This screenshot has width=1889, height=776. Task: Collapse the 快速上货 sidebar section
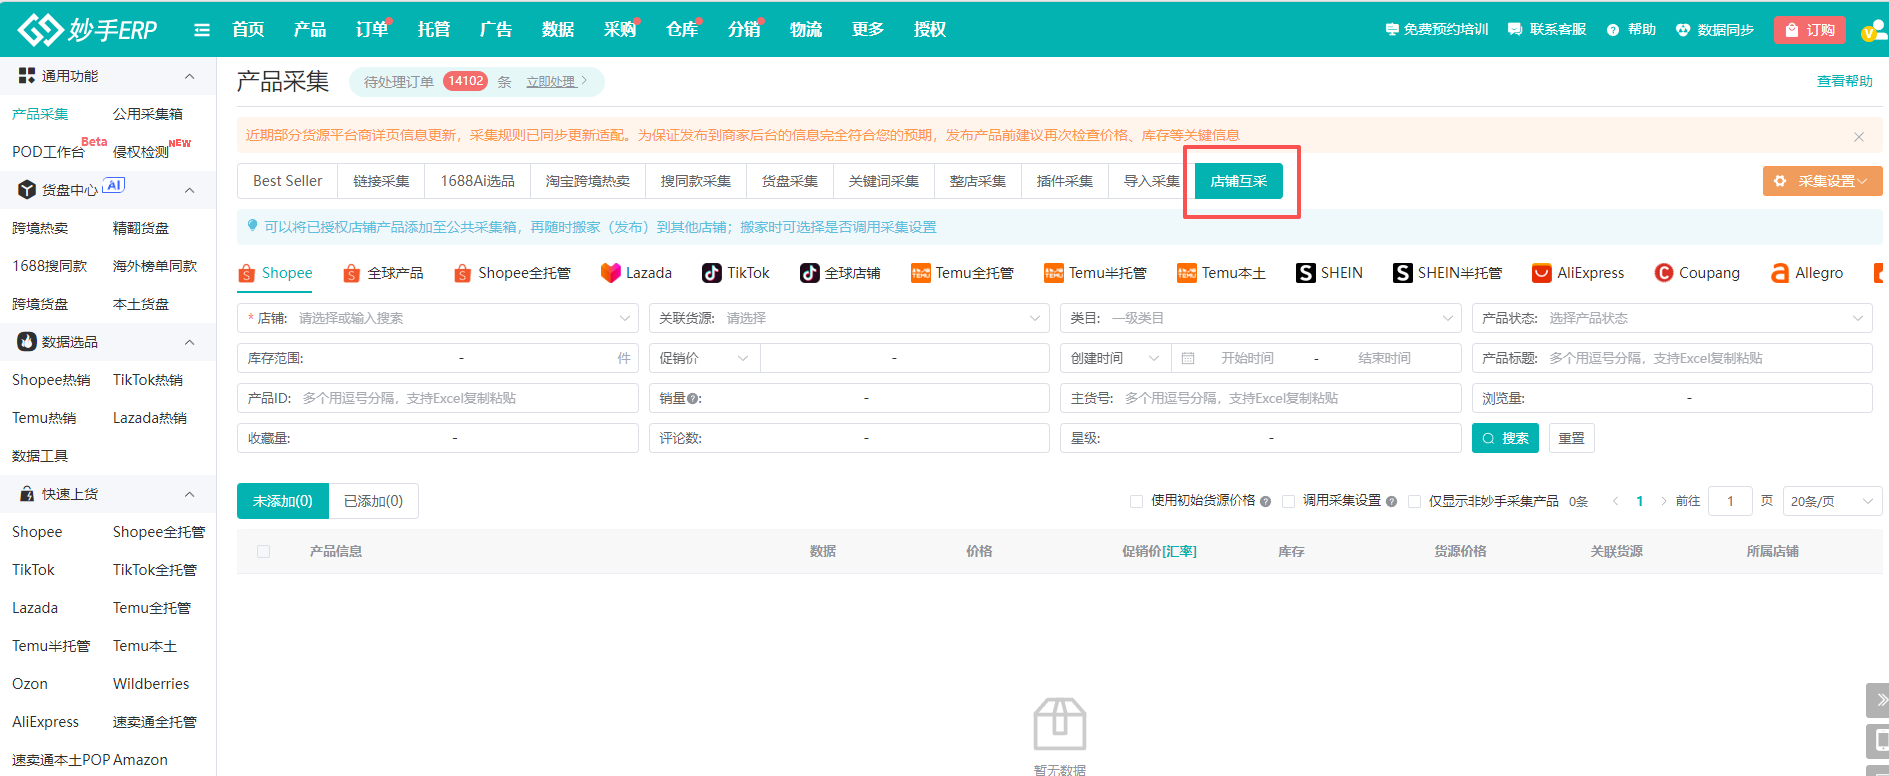tap(189, 494)
